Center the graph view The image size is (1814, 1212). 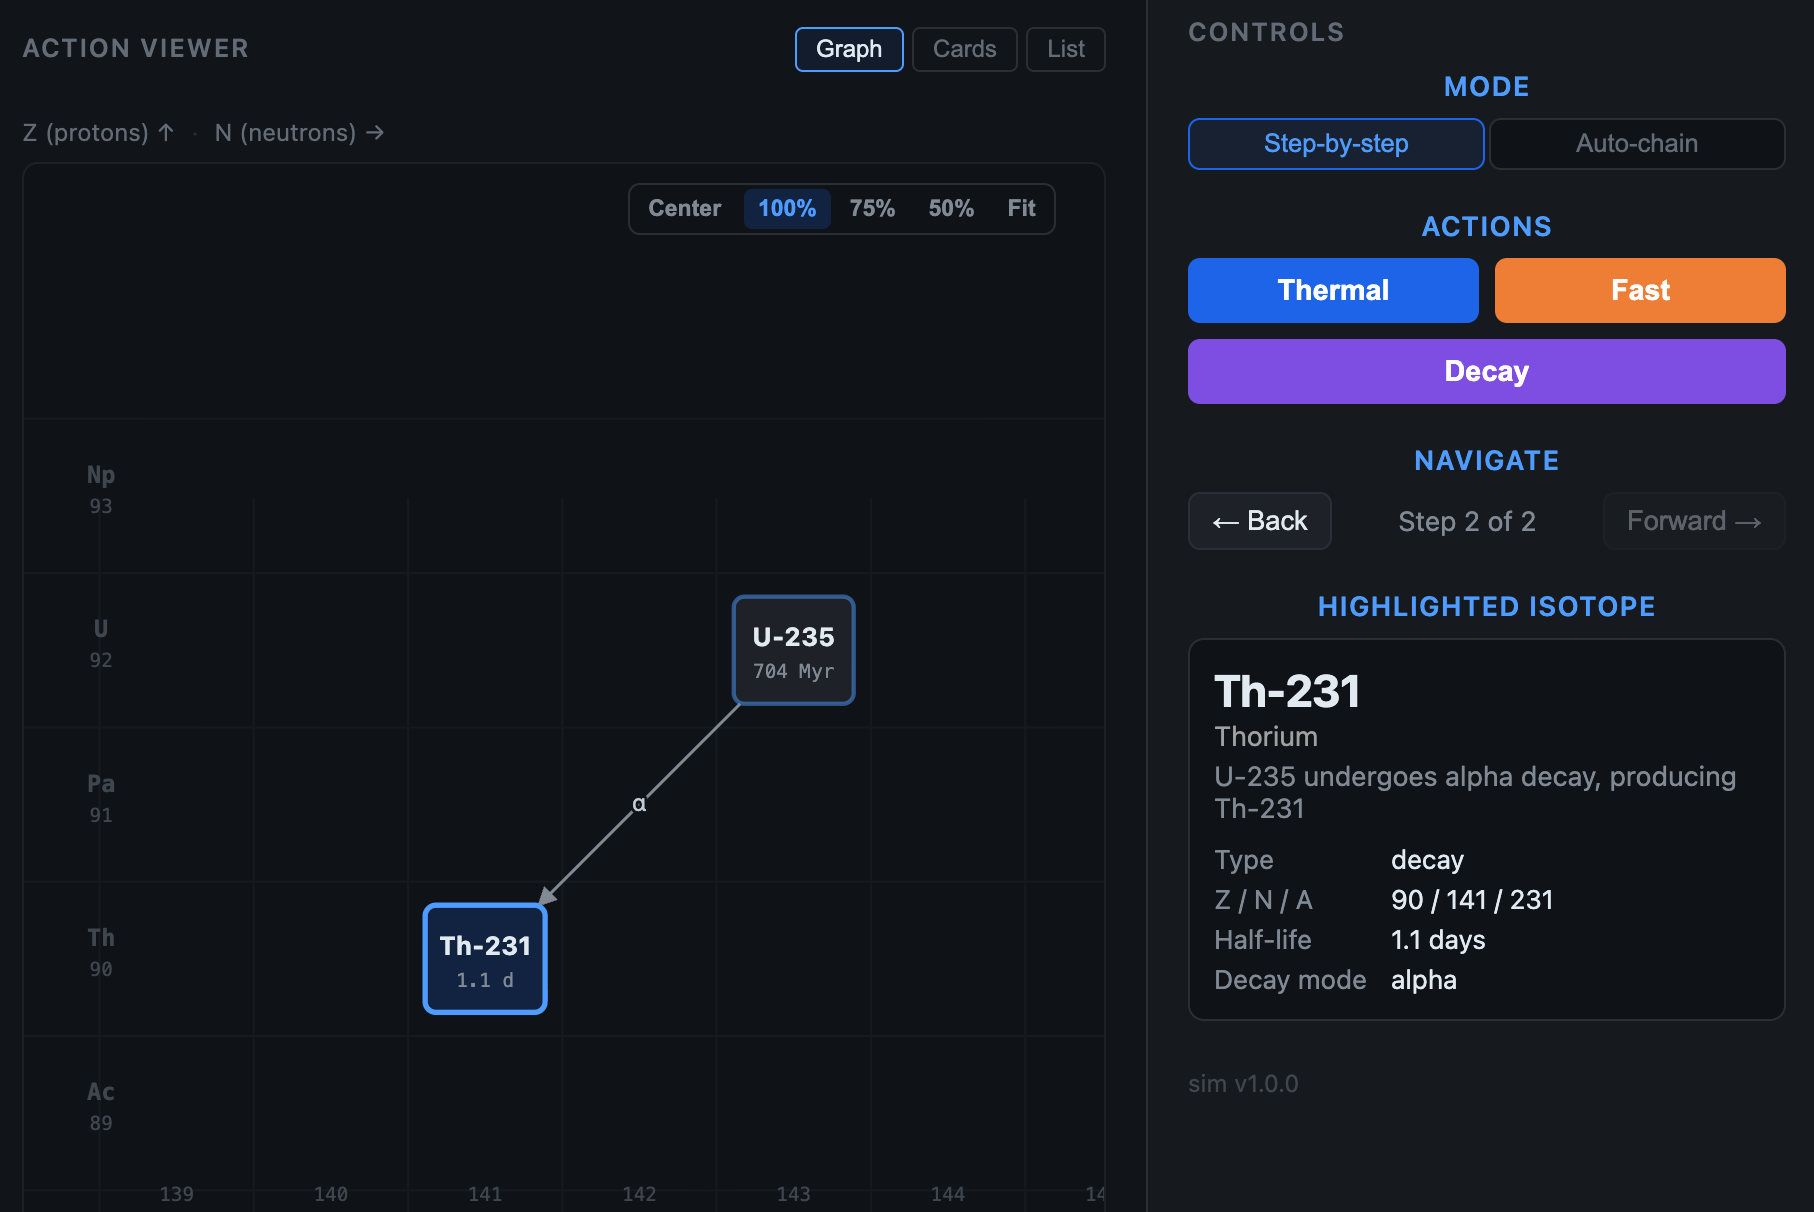click(x=685, y=209)
